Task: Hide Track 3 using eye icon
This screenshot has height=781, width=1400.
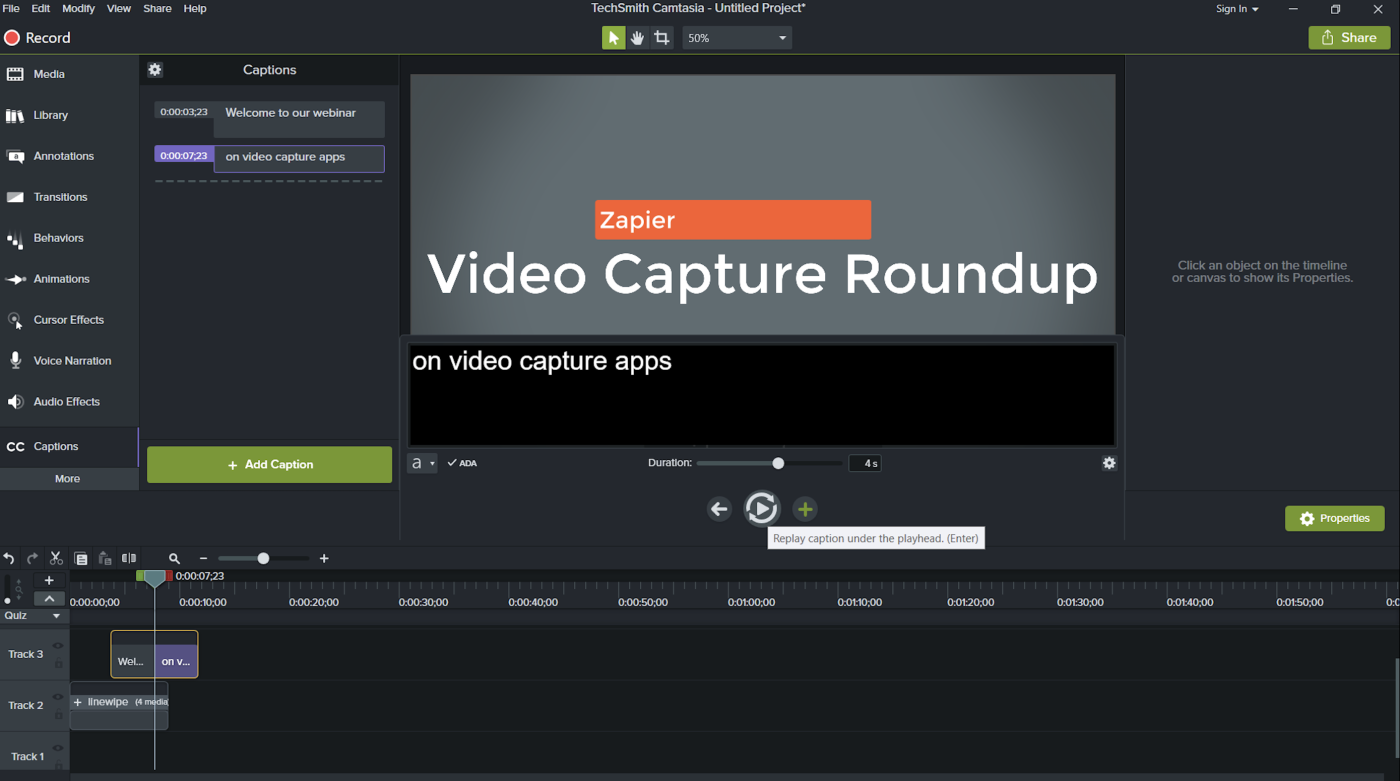Action: coord(58,646)
